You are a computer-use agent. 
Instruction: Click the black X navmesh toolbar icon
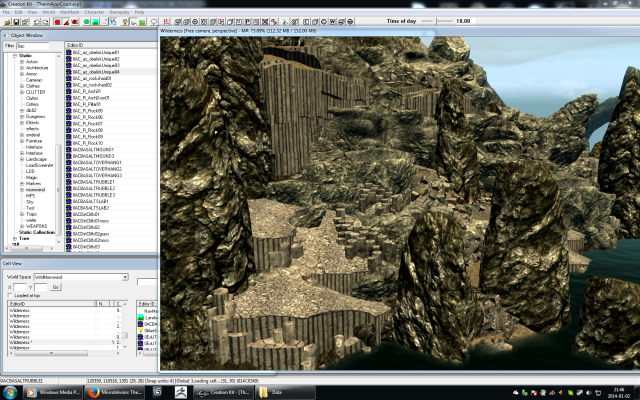click(265, 21)
